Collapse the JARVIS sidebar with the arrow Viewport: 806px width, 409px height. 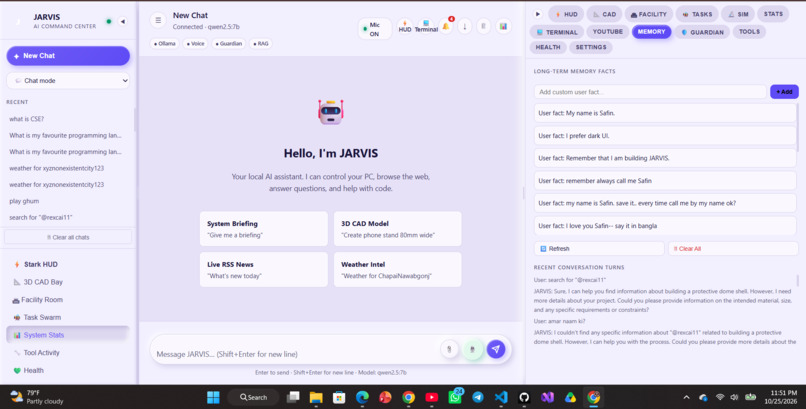tap(122, 22)
